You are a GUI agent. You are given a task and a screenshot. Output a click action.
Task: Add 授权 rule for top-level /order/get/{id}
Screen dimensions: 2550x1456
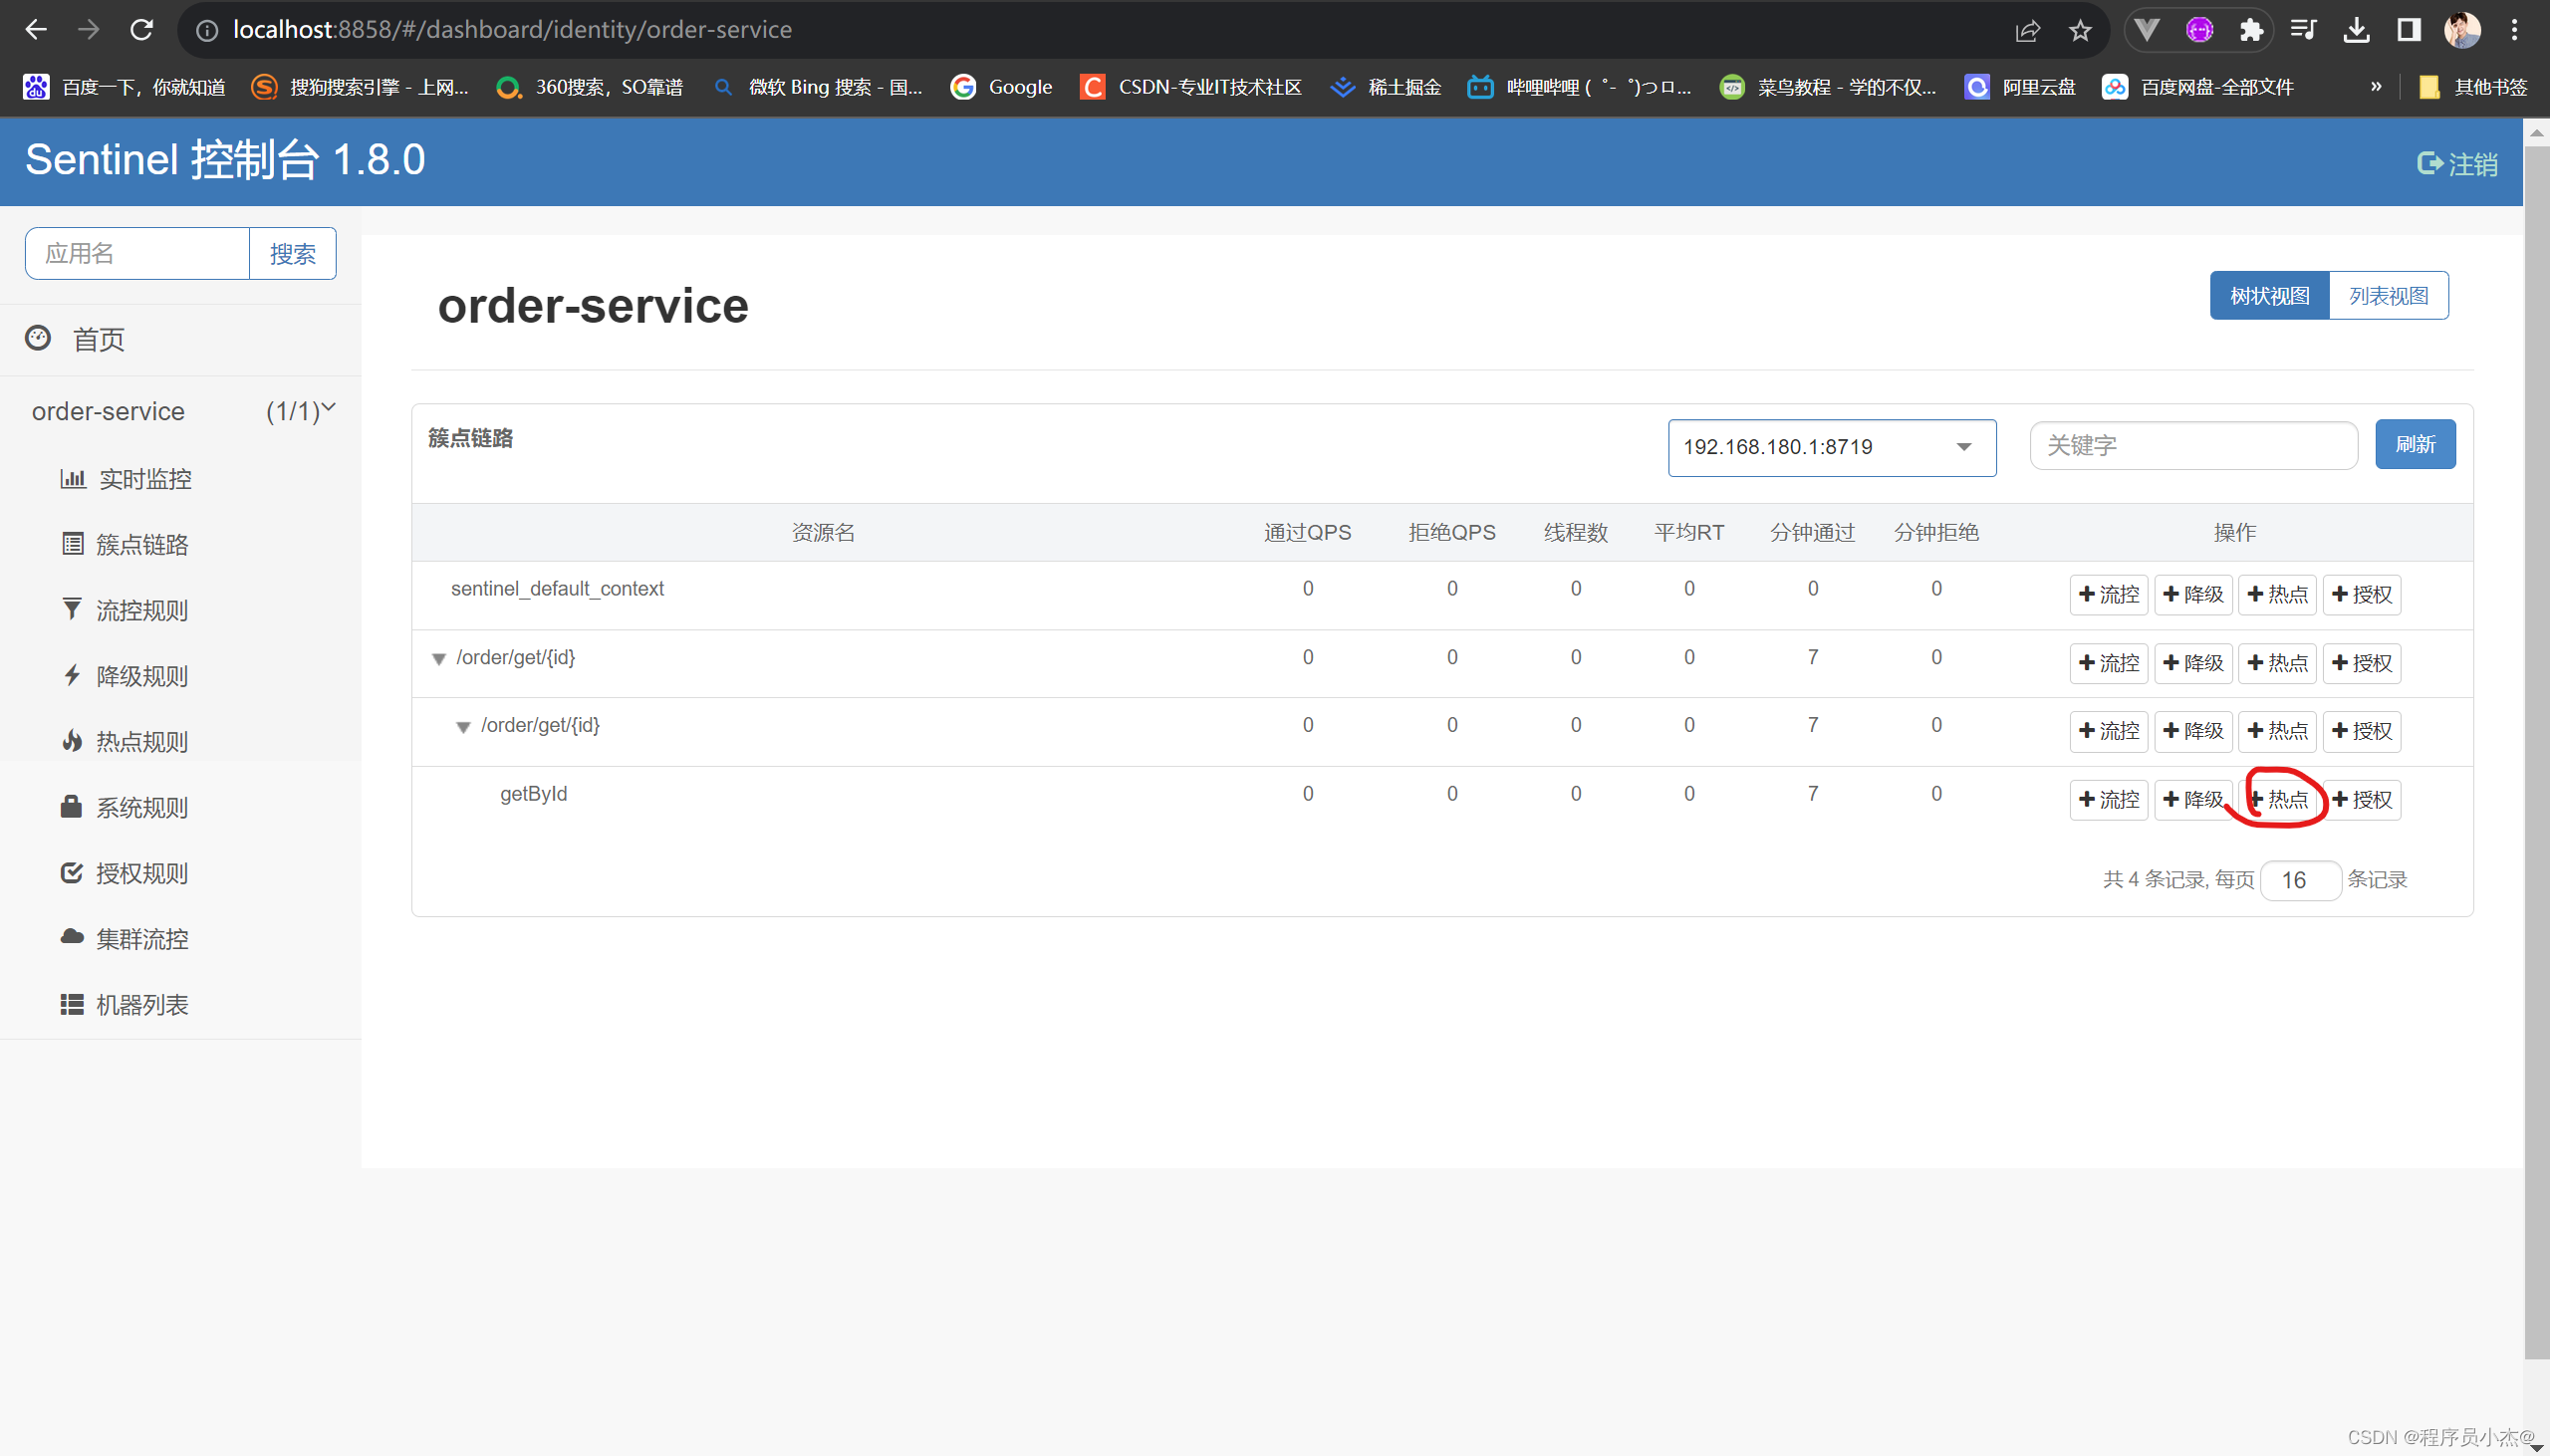coord(2361,663)
